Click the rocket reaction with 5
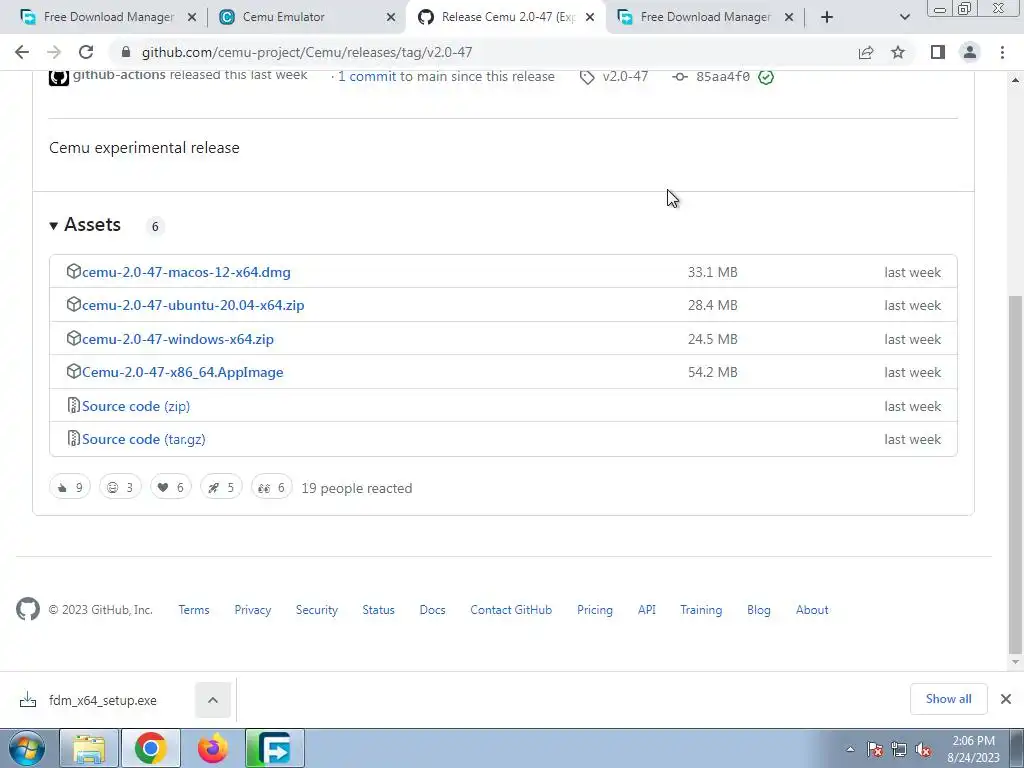1024x768 pixels. coord(221,487)
